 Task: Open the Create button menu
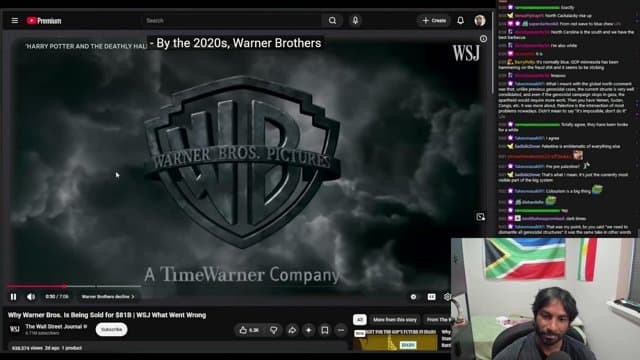tap(433, 20)
